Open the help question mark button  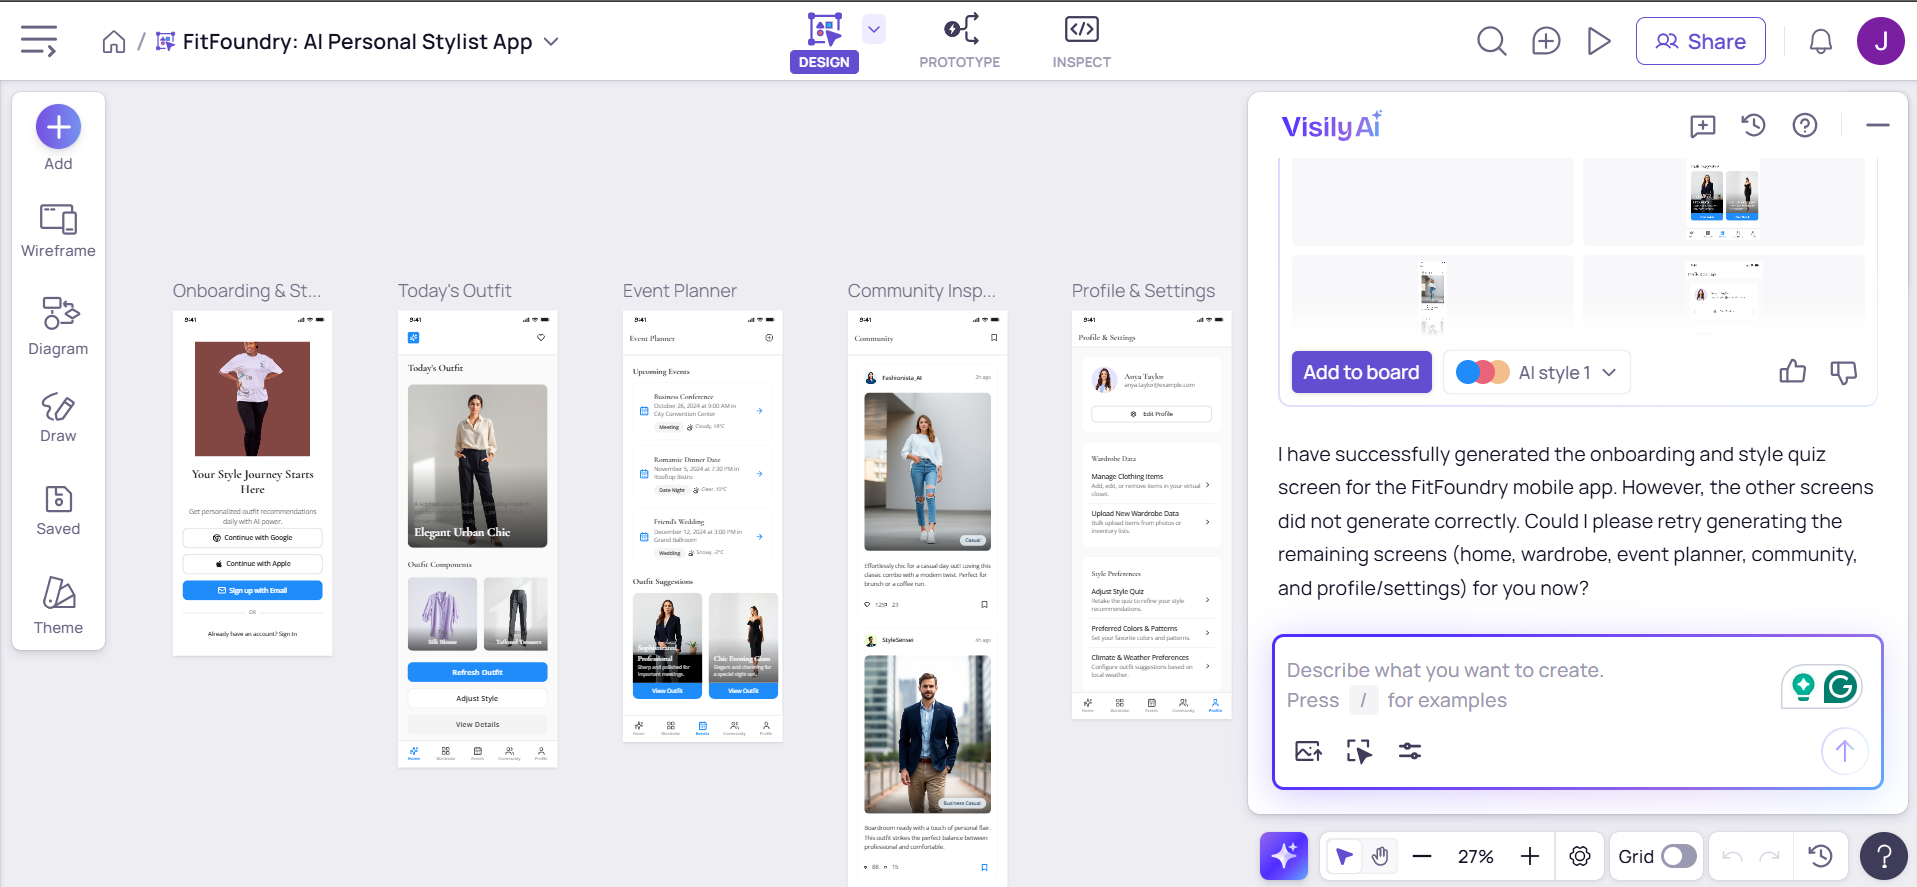[1884, 856]
